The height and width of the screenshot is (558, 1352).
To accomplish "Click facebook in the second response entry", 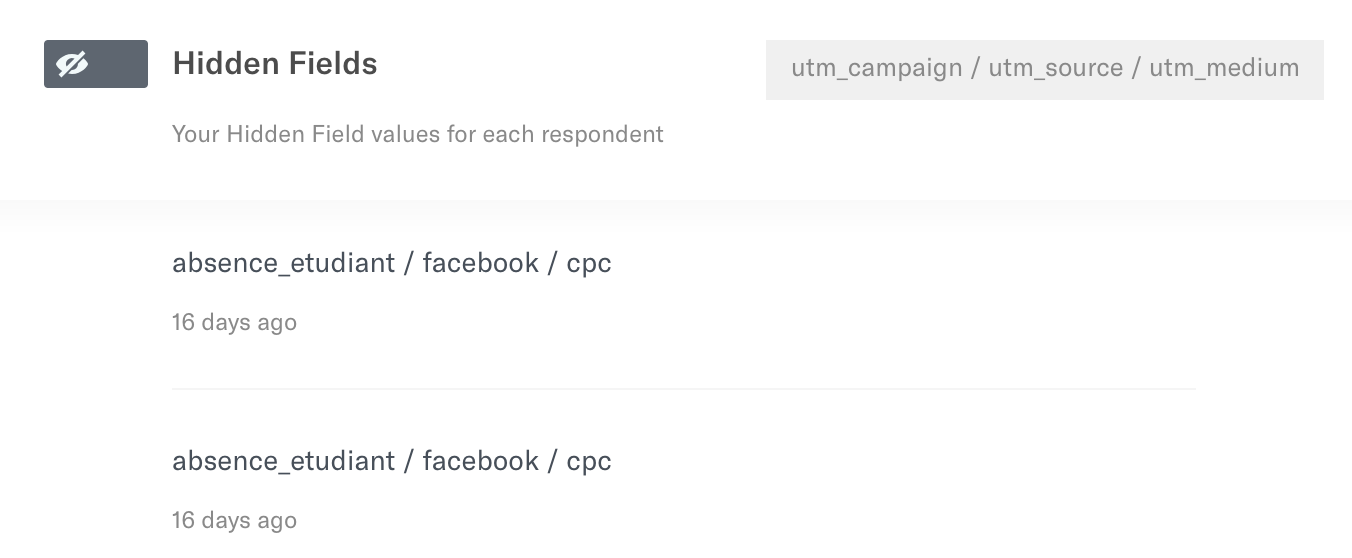I will click(481, 461).
